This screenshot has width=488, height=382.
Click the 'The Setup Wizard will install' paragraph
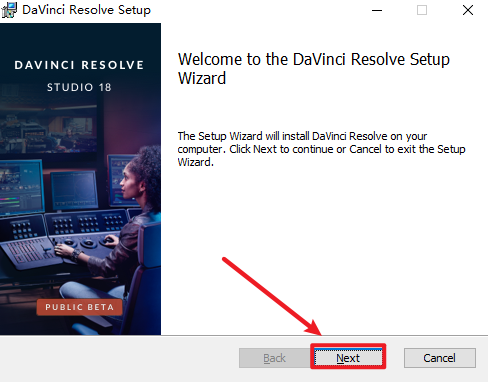(x=321, y=149)
